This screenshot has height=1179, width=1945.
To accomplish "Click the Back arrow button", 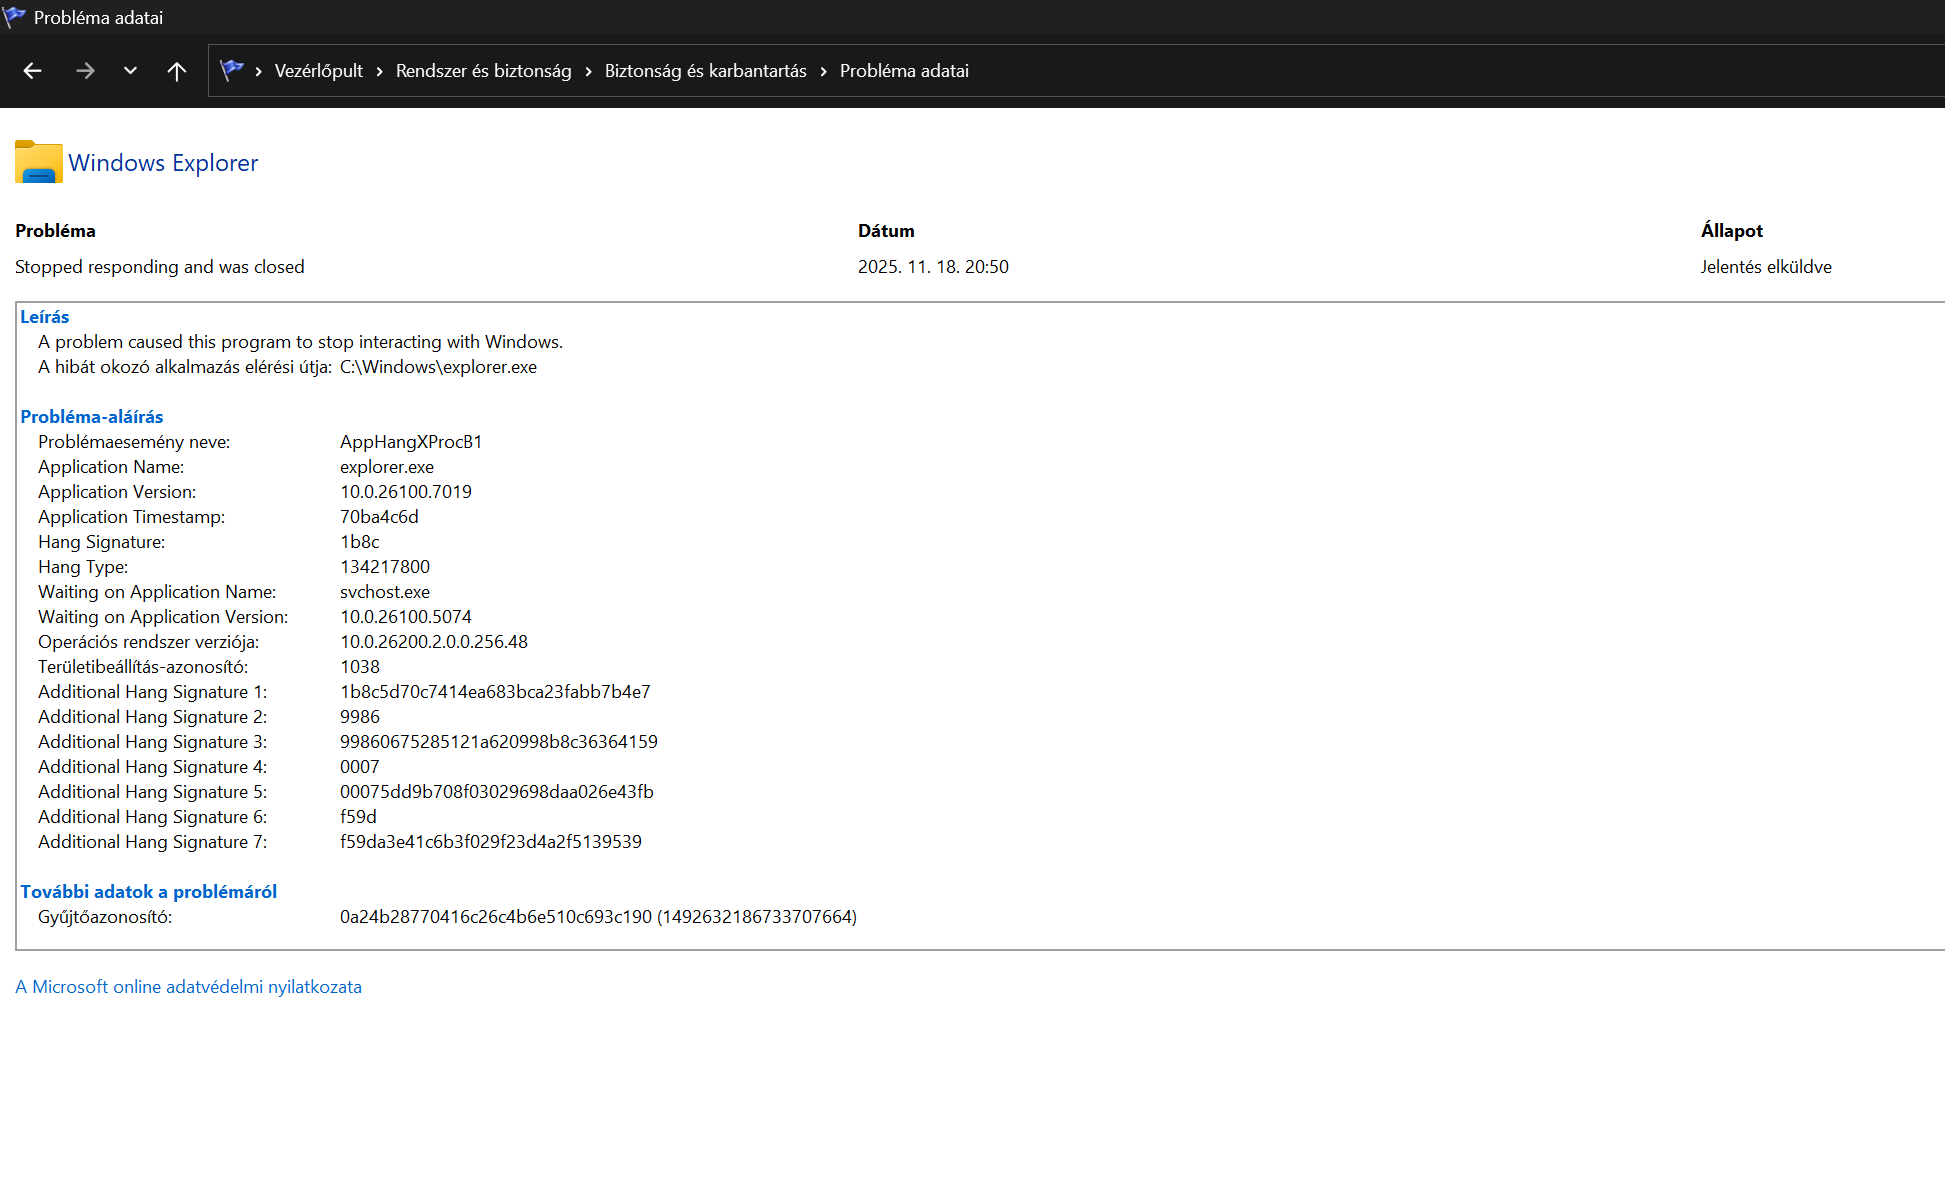I will [x=32, y=71].
